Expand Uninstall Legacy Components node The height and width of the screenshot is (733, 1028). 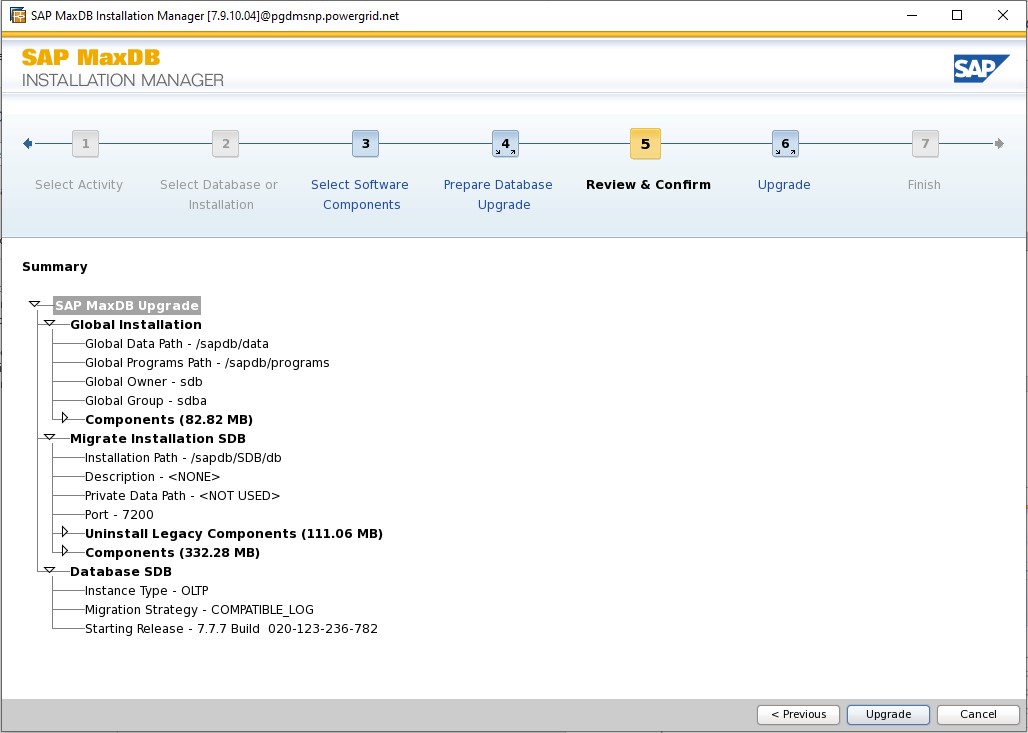click(x=65, y=533)
